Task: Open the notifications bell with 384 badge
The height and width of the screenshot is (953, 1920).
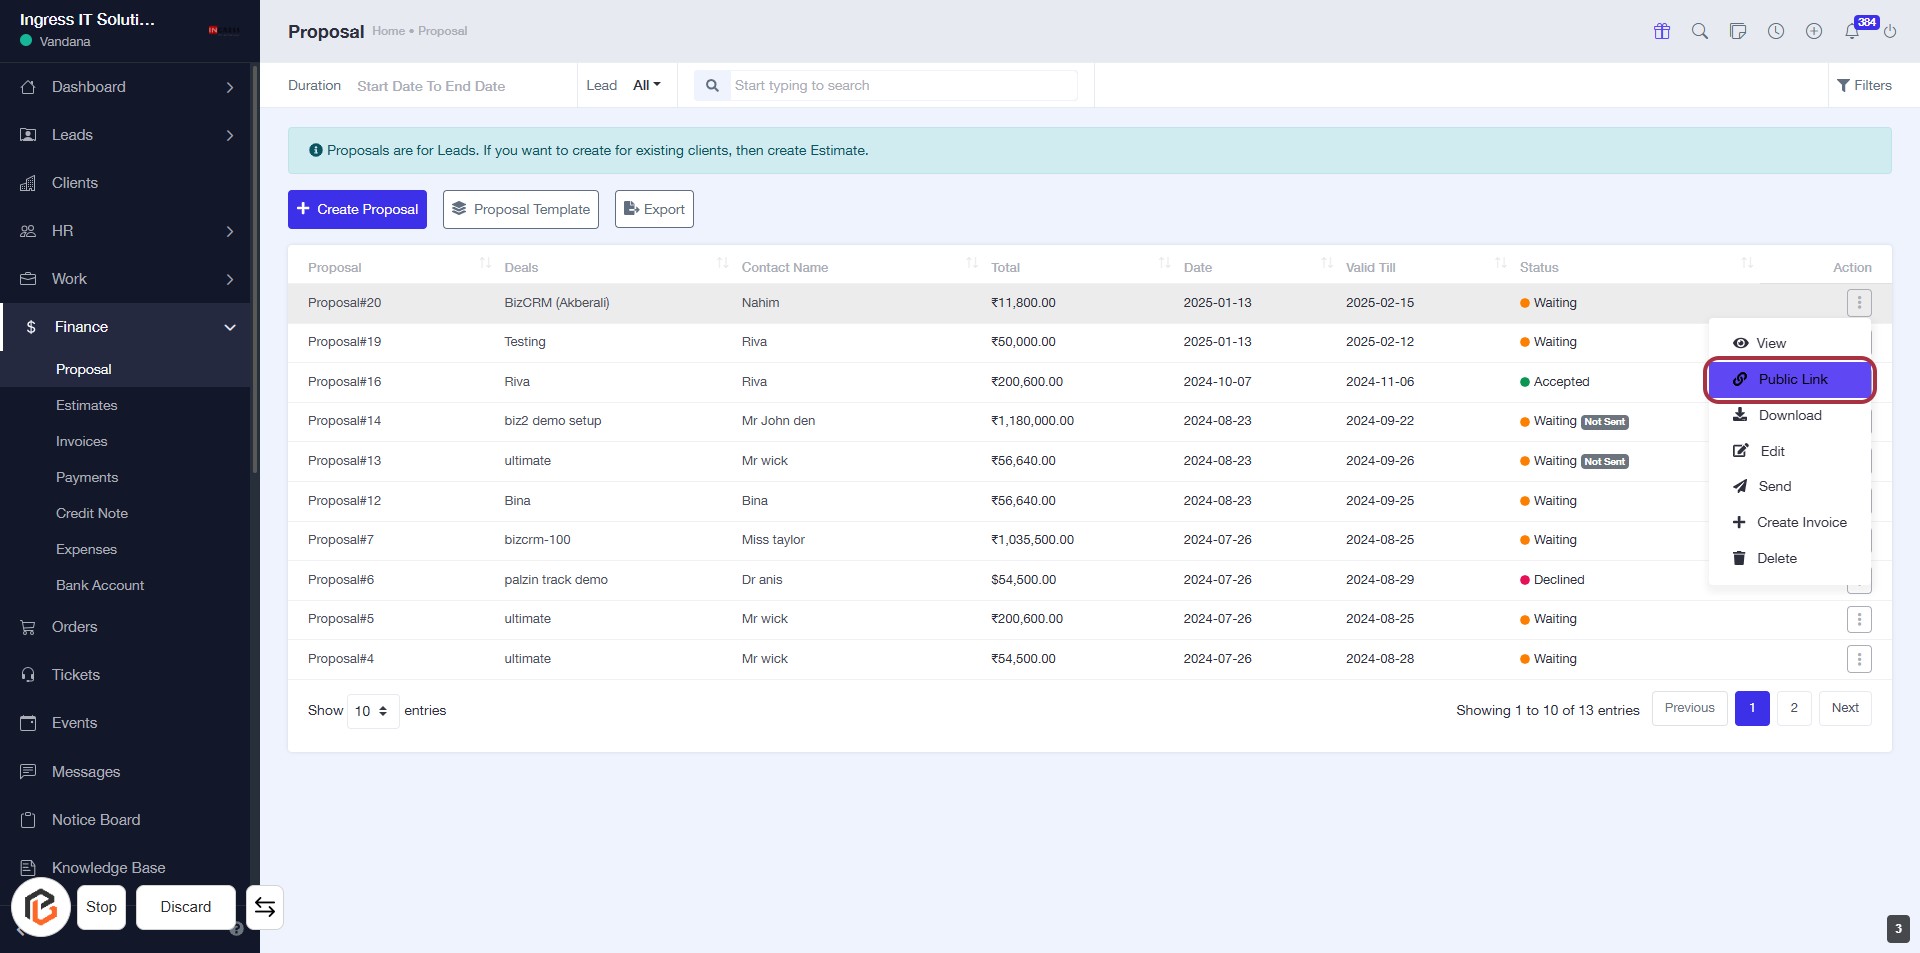Action: click(1852, 31)
